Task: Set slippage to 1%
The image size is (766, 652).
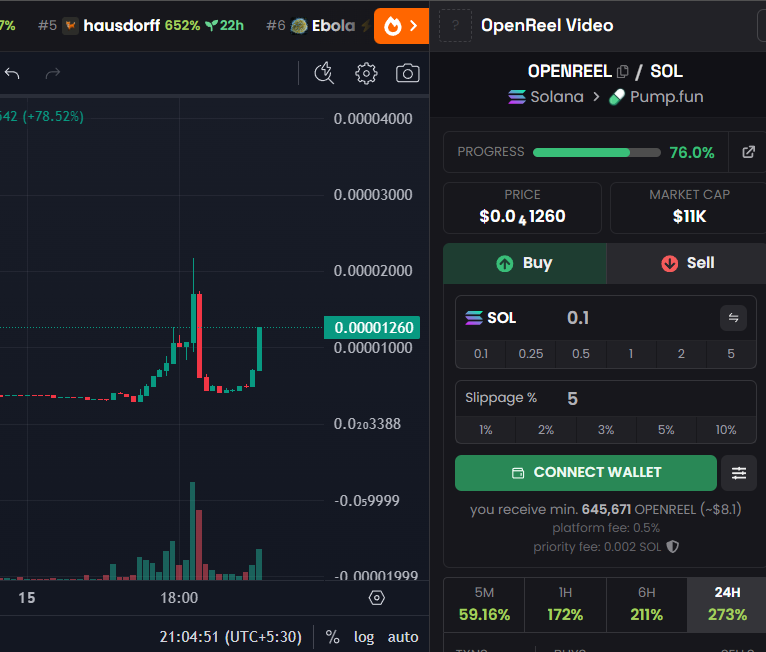Action: click(486, 430)
